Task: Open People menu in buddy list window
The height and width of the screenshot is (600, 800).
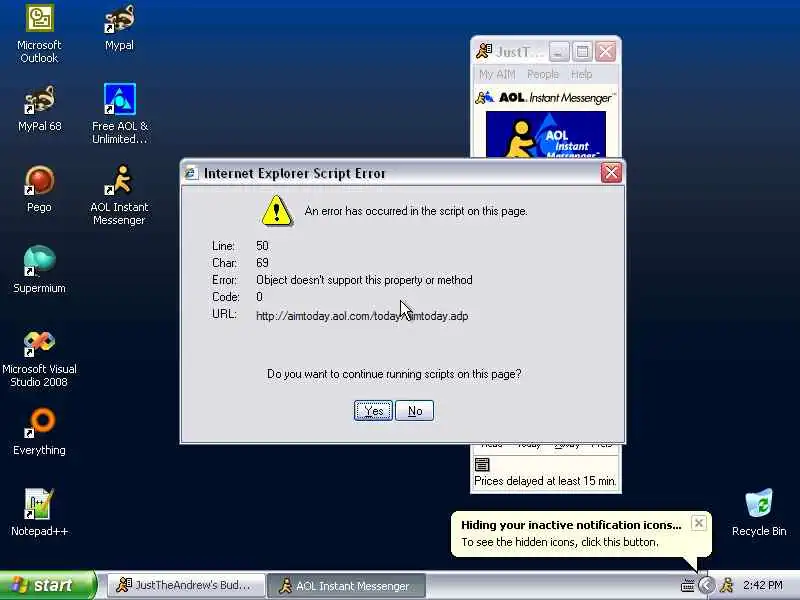Action: (543, 74)
